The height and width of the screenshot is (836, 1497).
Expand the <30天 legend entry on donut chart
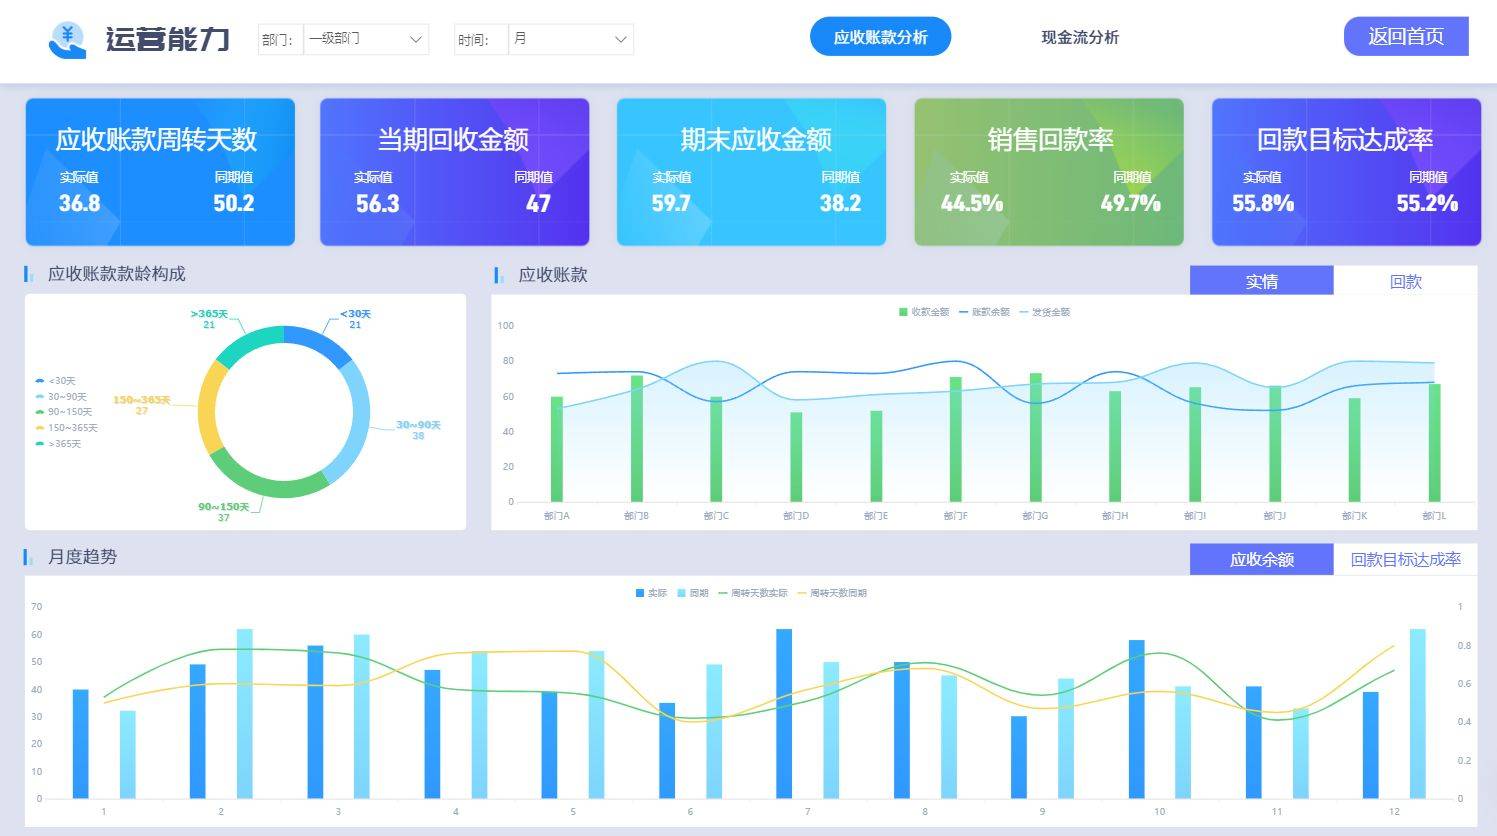(x=57, y=380)
